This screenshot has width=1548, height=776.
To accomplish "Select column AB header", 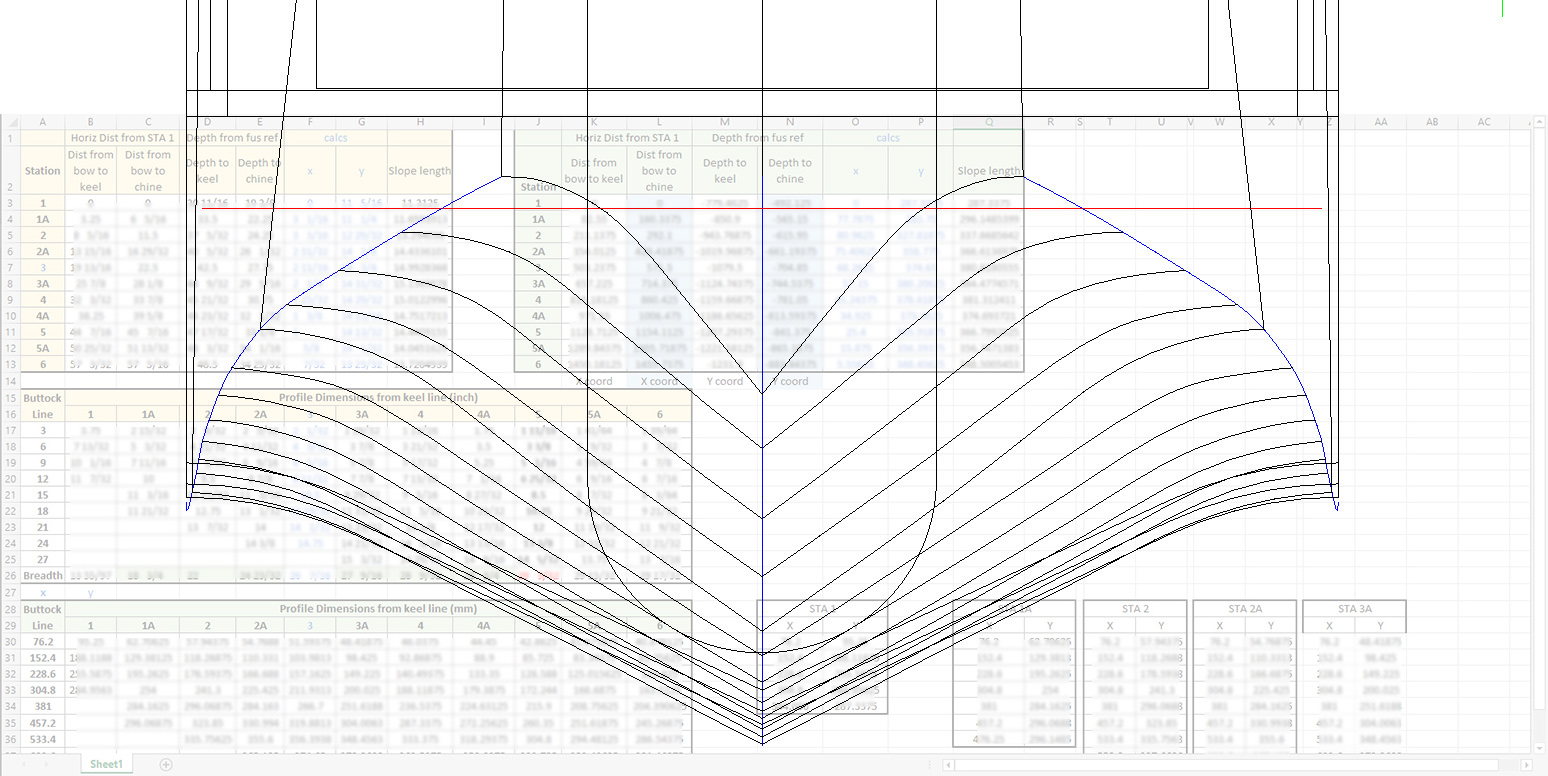I will pyautogui.click(x=1432, y=122).
